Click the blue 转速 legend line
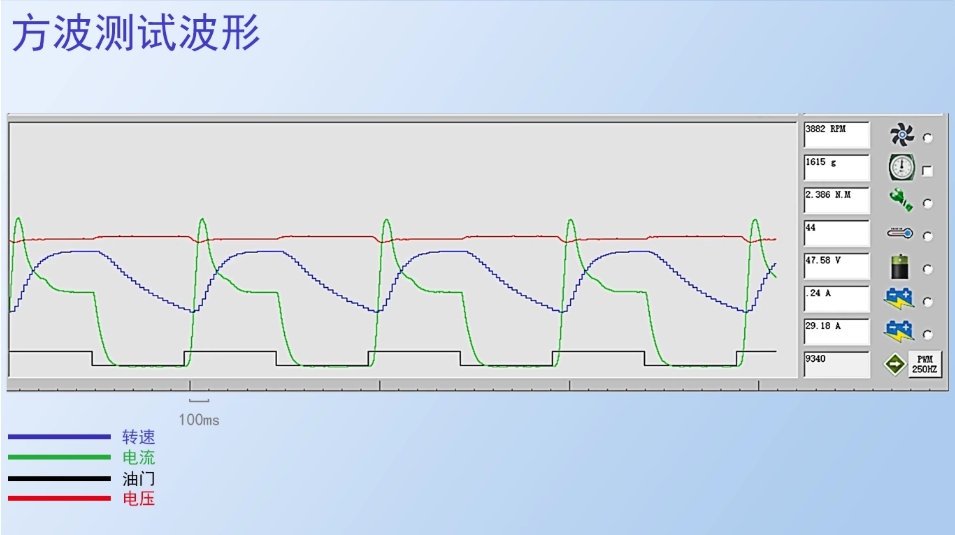The image size is (955, 535). (59, 437)
